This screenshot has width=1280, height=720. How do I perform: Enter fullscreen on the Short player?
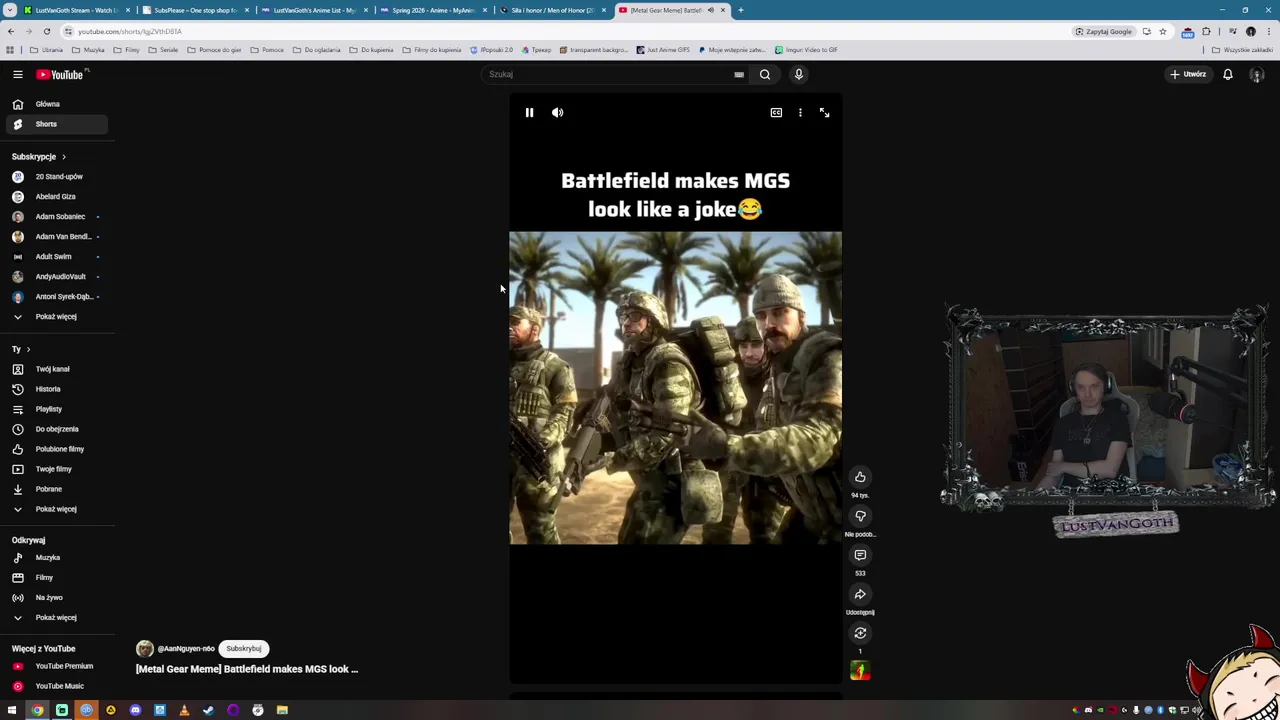824,113
